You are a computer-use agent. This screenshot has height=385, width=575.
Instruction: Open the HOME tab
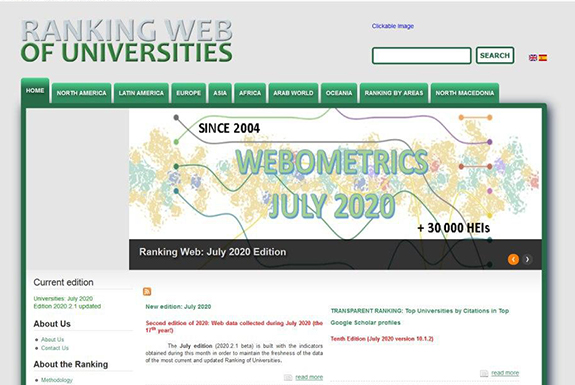point(35,91)
